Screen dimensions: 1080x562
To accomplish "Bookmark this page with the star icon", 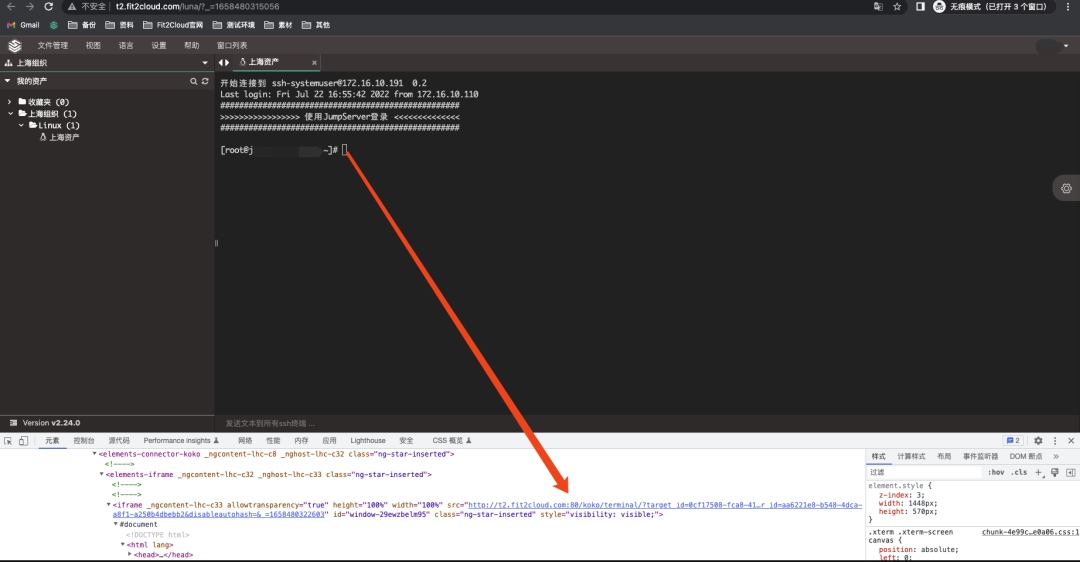I will coord(897,6).
